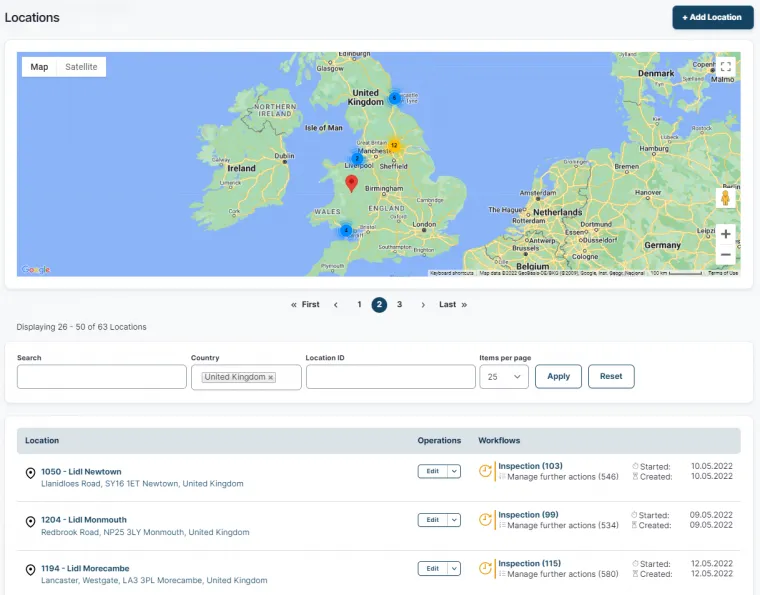760x595 pixels.
Task: Click Edit button for Lidl Morecambe
Action: tap(433, 568)
